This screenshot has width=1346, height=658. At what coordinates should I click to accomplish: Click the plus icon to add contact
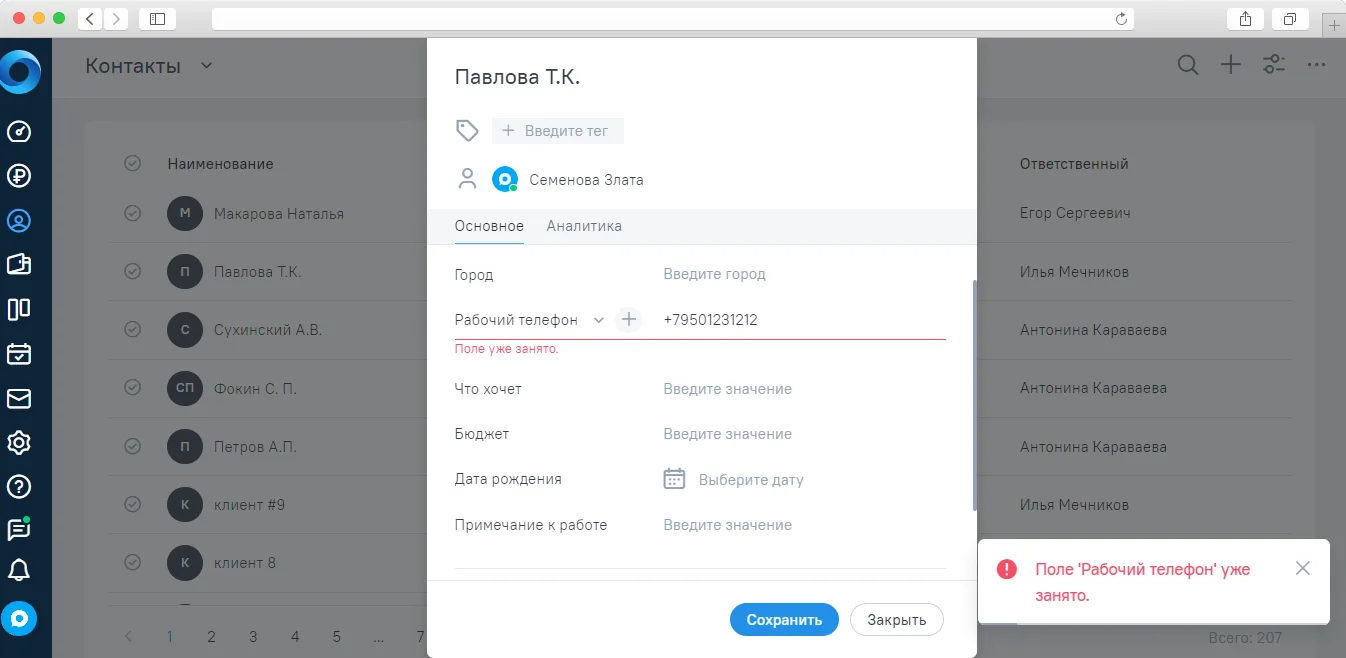pos(1231,65)
